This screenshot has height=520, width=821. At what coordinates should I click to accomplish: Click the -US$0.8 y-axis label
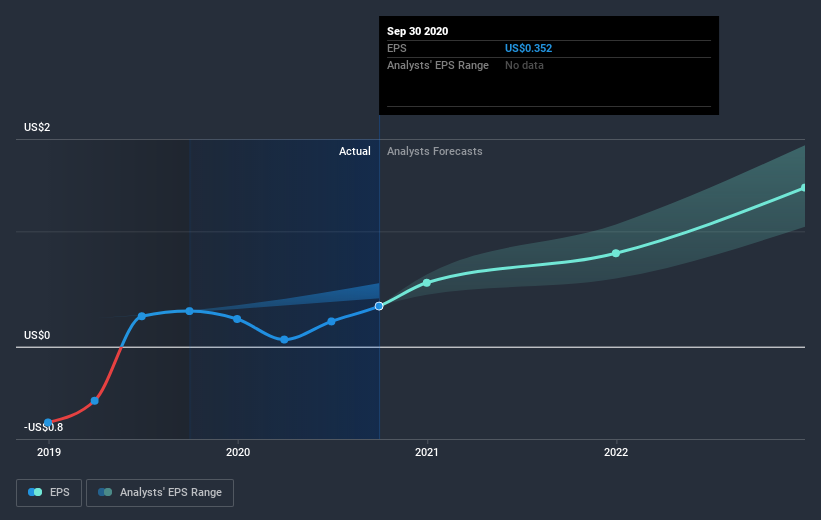[43, 427]
